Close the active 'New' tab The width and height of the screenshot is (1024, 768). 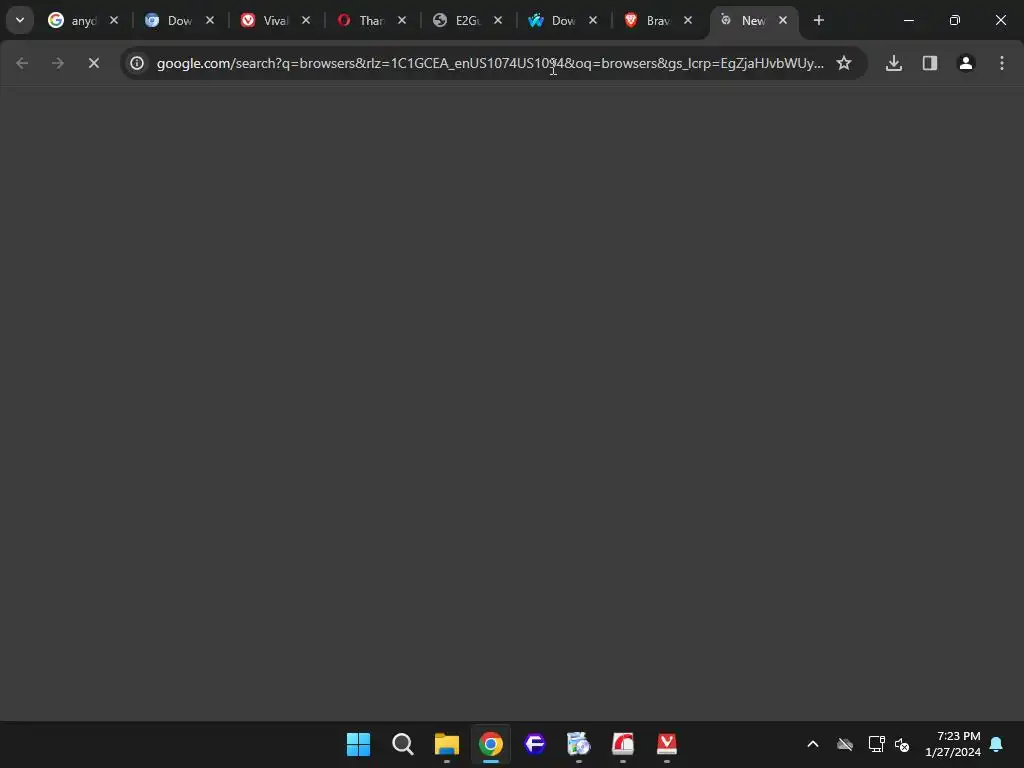pyautogui.click(x=783, y=20)
